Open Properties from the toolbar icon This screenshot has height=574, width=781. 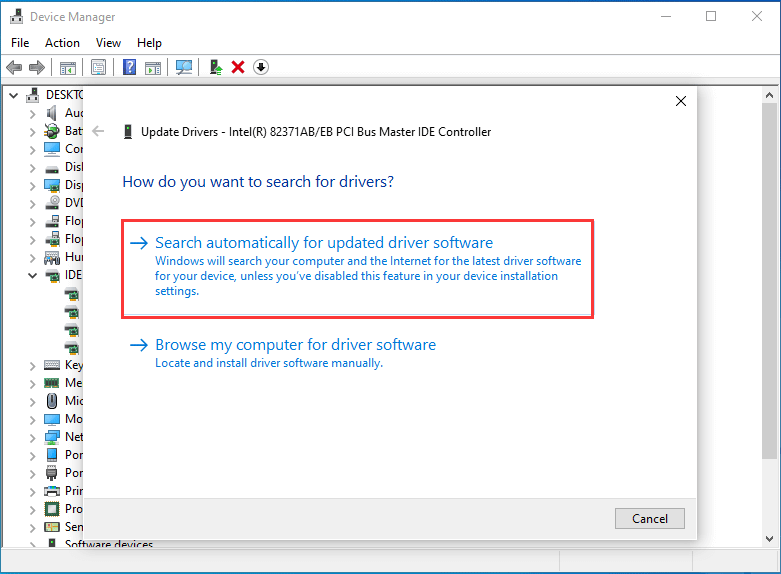click(98, 67)
